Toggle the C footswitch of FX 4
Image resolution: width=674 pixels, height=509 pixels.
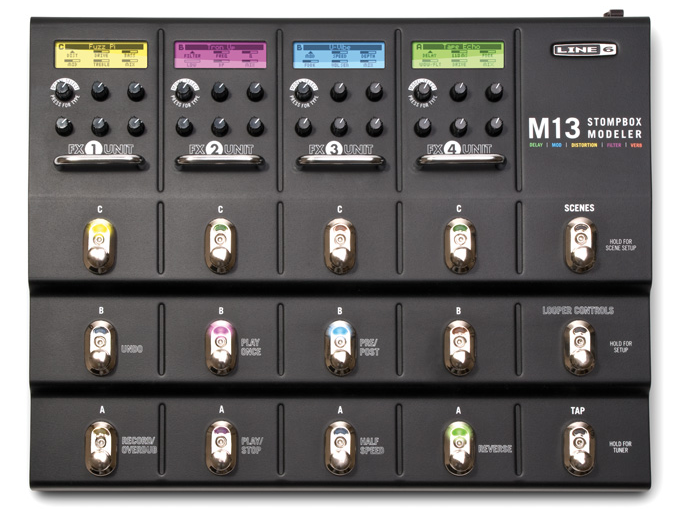pyautogui.click(x=460, y=246)
